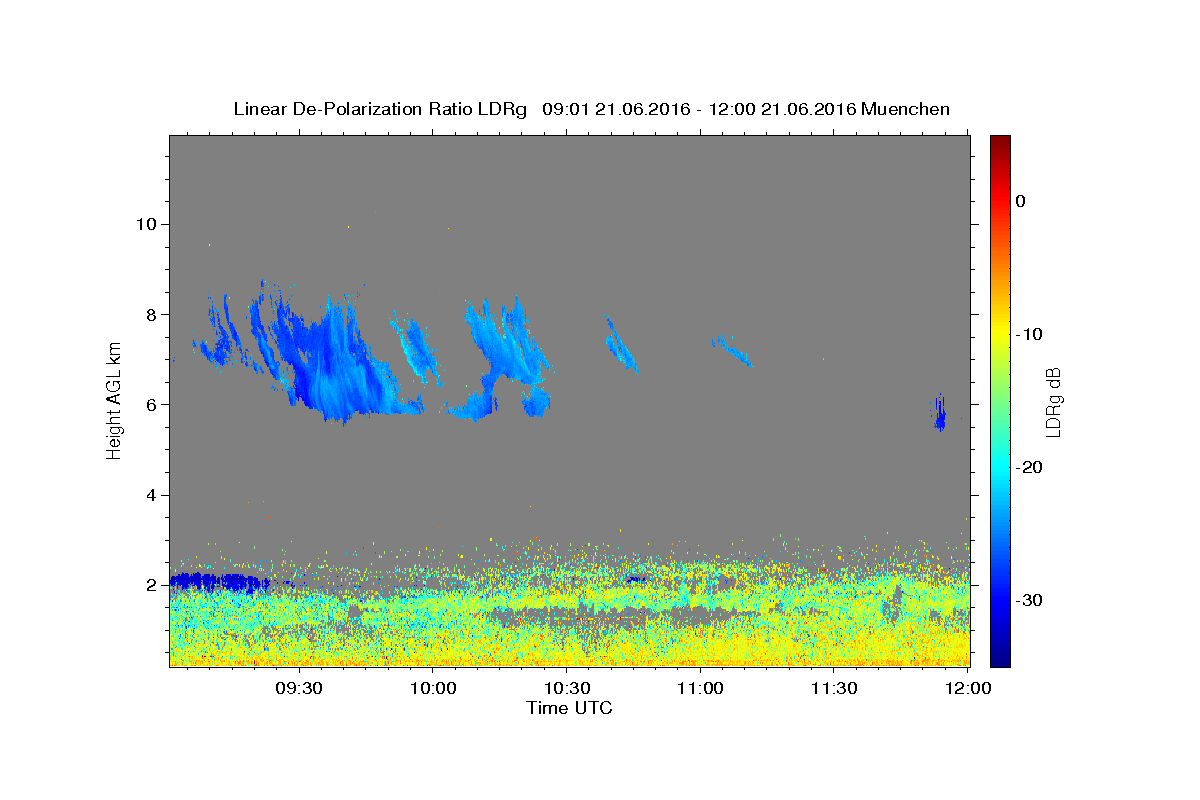
Task: Click the 'Height AGL km' axis label
Action: pos(114,400)
